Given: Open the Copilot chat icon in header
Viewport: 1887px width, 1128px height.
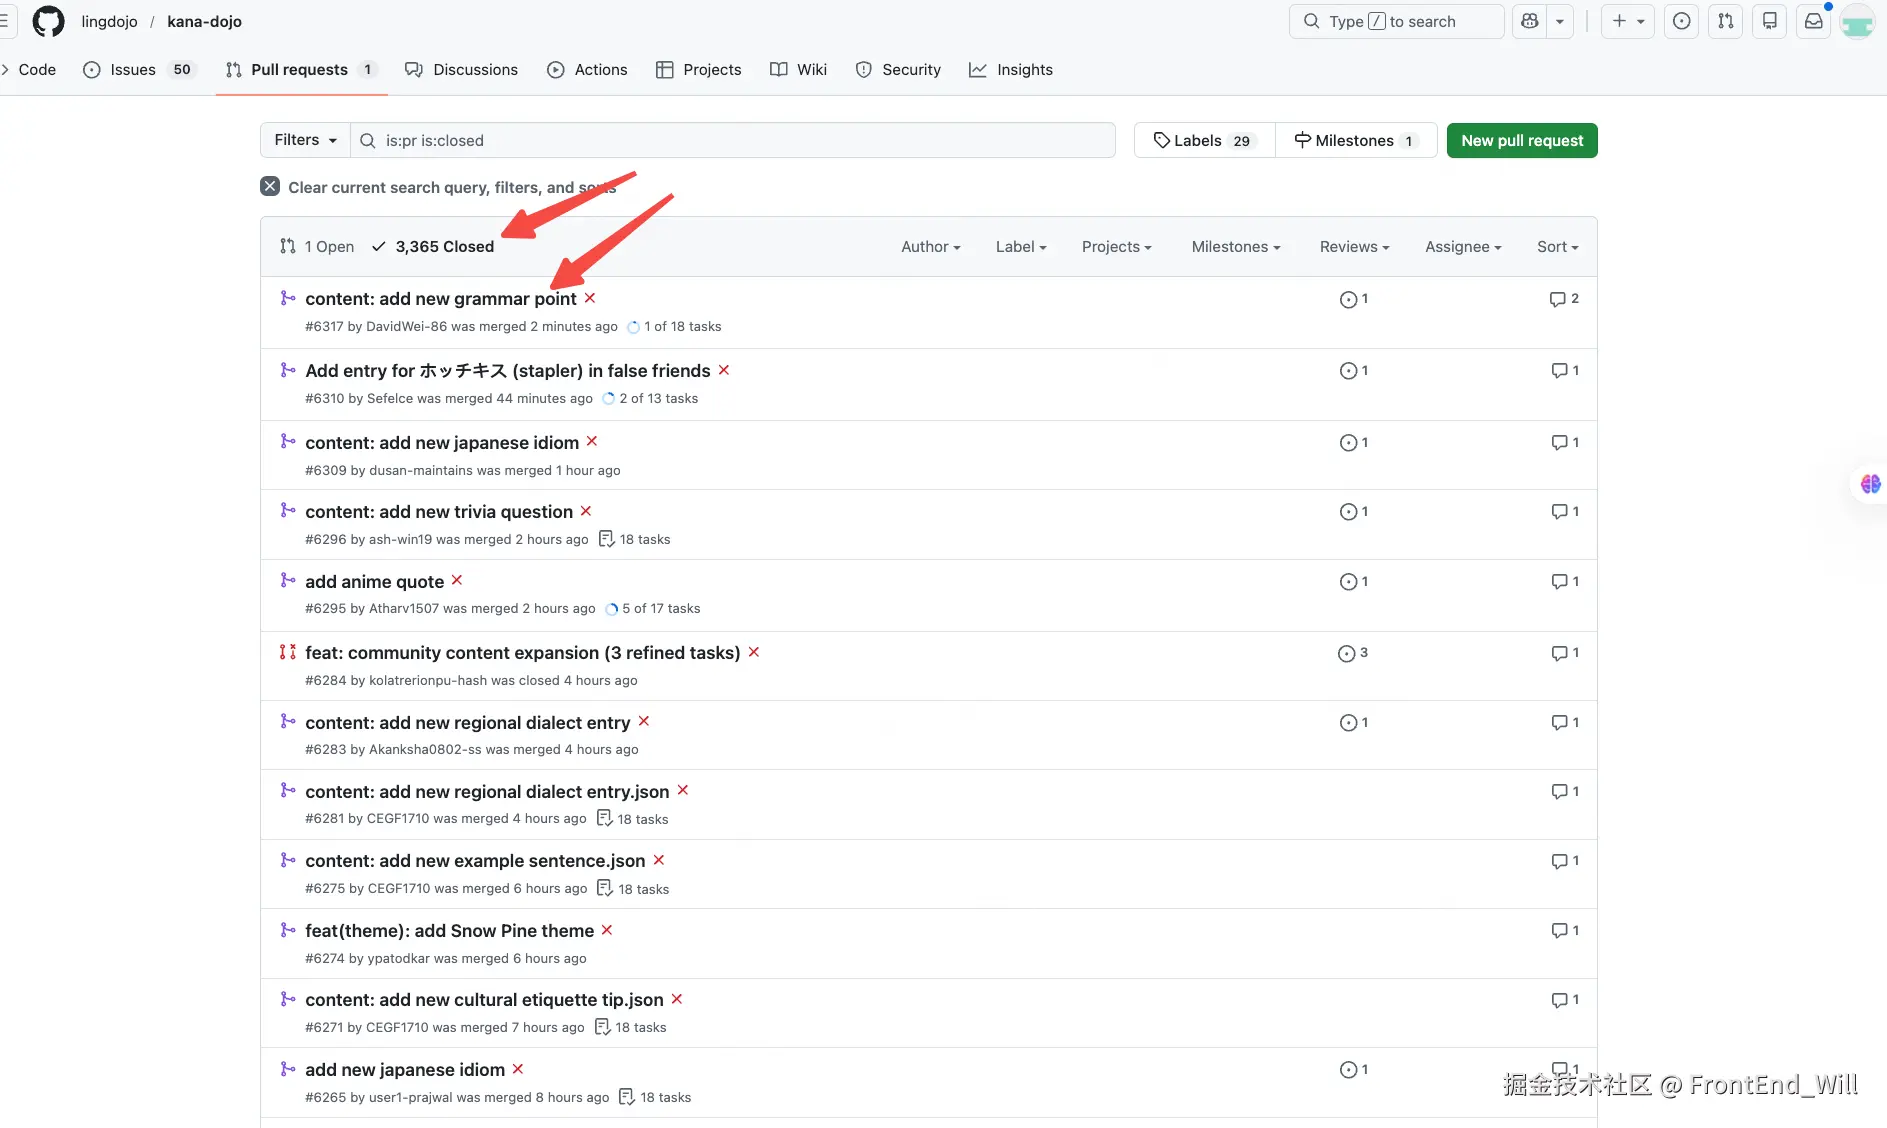Looking at the screenshot, I should tap(1529, 21).
